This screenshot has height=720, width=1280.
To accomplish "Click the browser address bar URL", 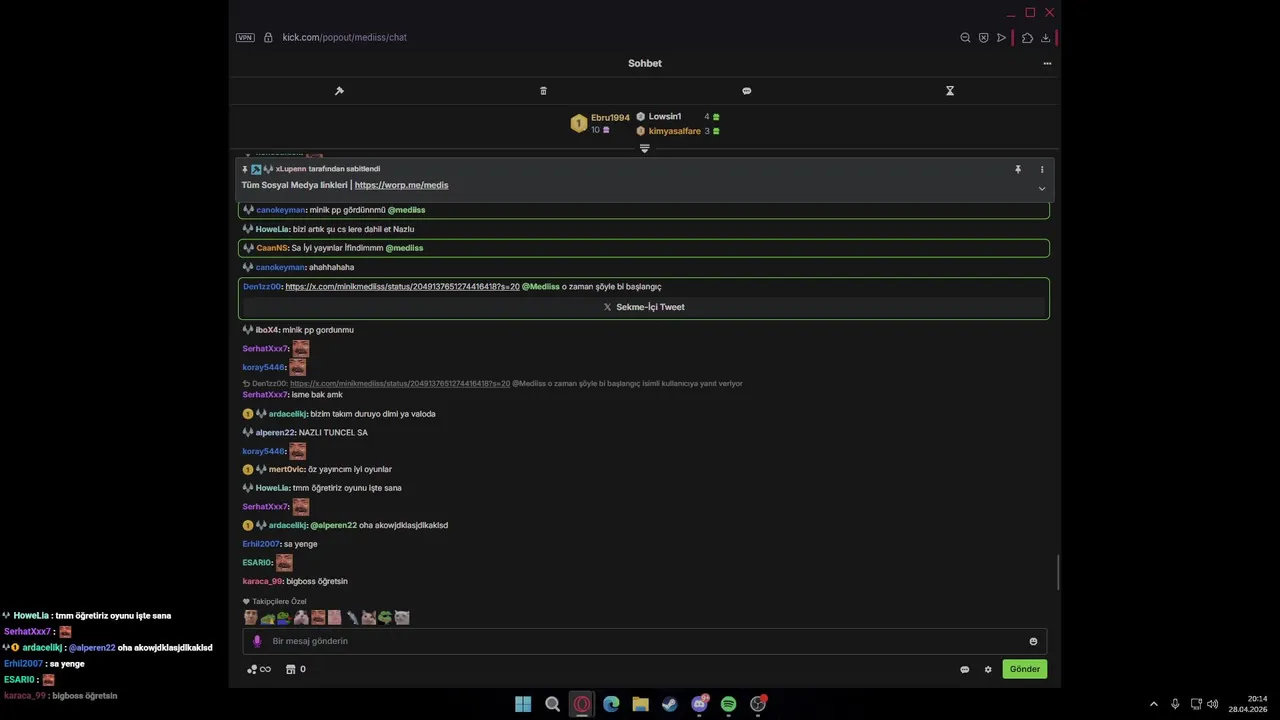I will (344, 37).
